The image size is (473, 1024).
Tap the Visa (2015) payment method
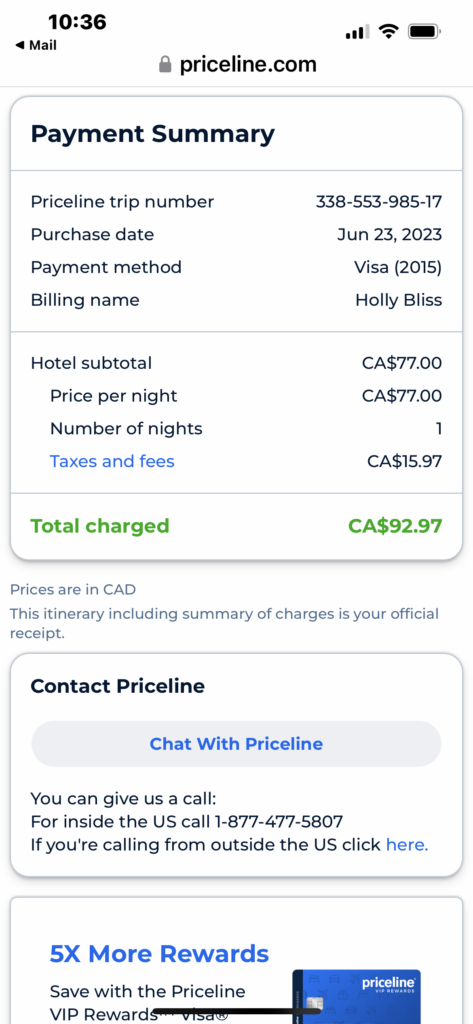(x=398, y=267)
